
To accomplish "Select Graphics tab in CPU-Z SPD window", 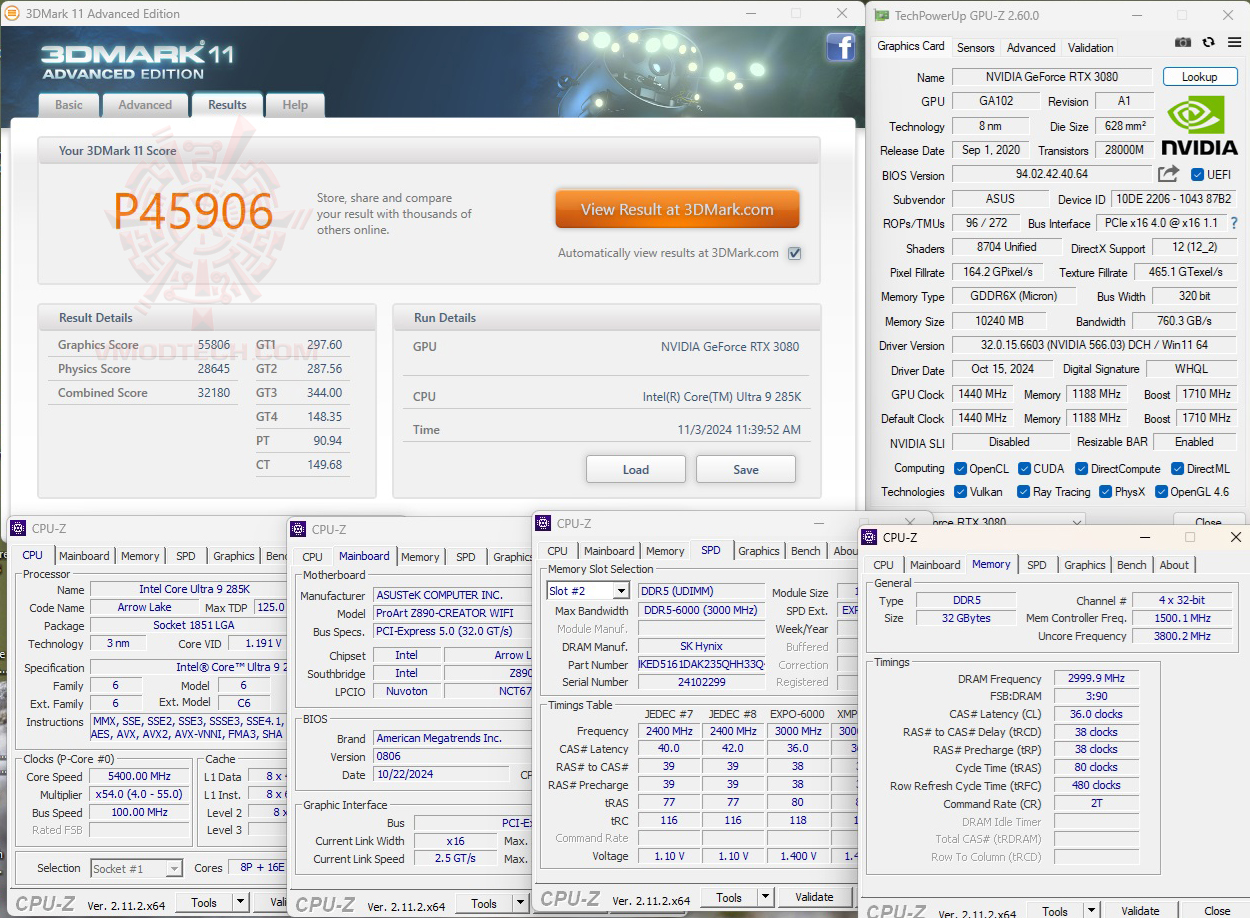I will point(759,551).
